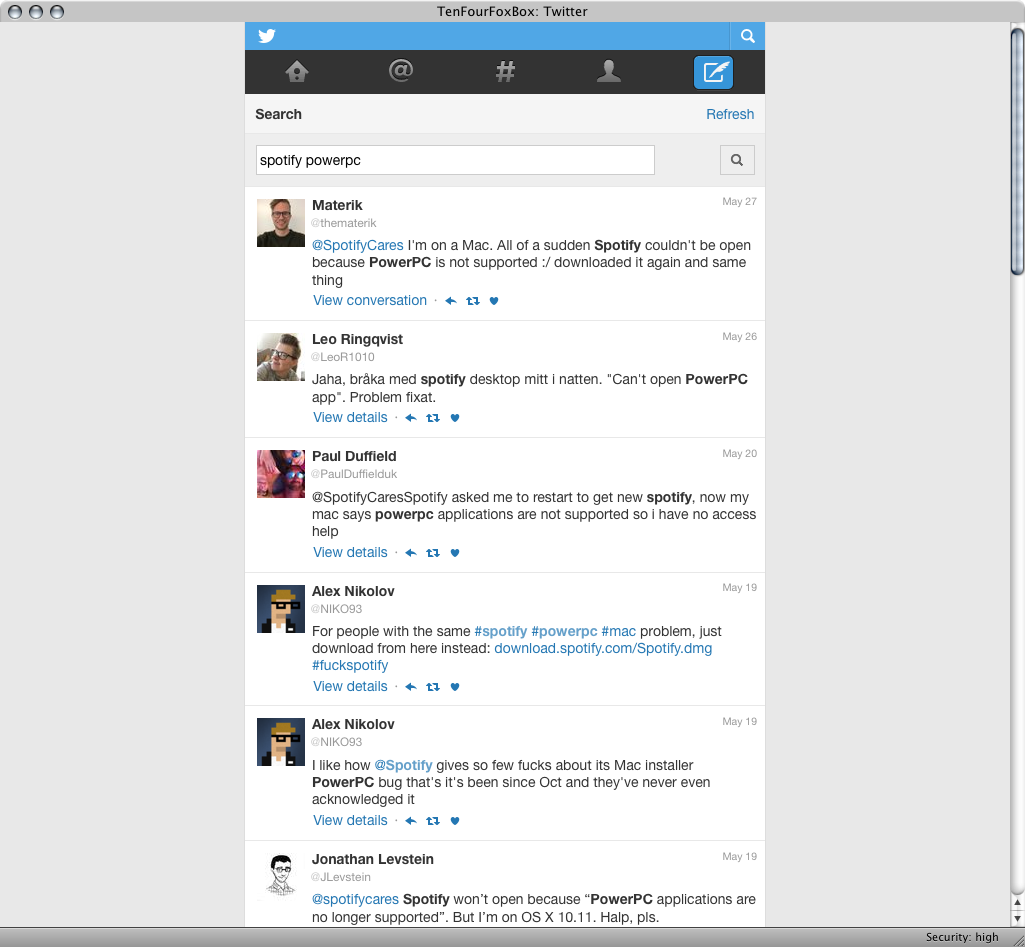Open Leo Ringqvist's name
This screenshot has height=947, width=1025.
[x=357, y=339]
